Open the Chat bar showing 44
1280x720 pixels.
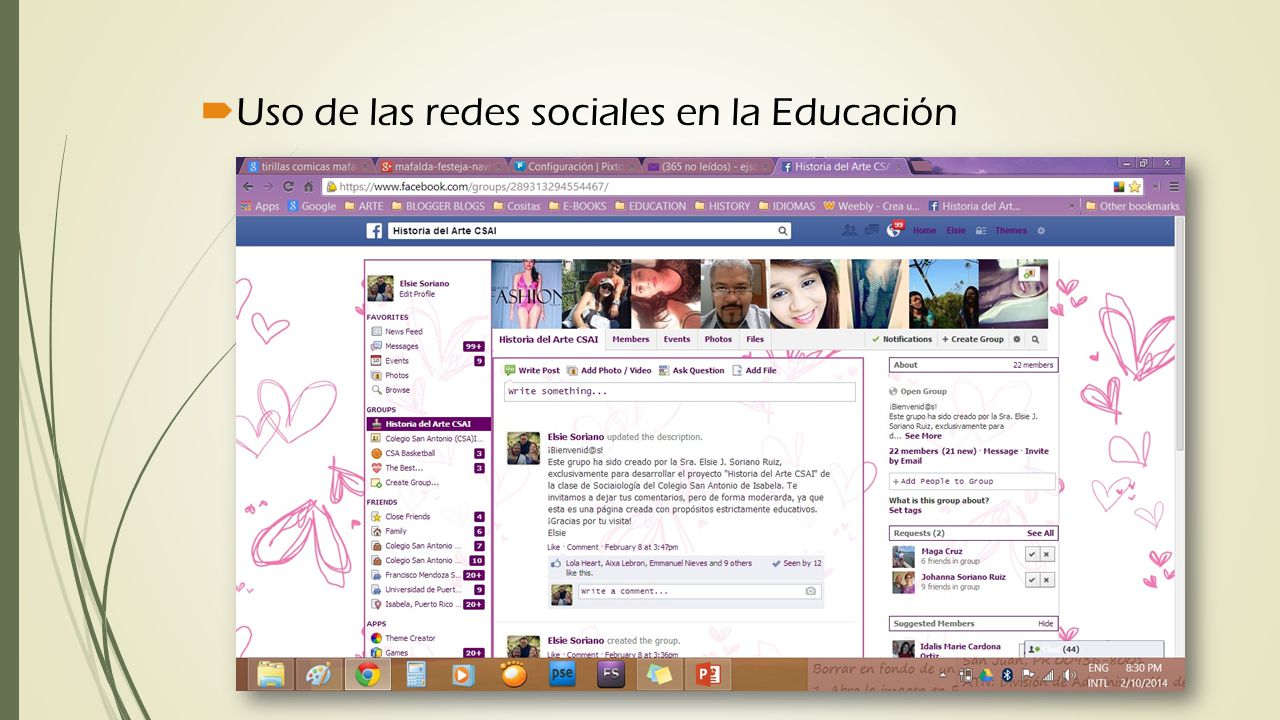click(1093, 649)
